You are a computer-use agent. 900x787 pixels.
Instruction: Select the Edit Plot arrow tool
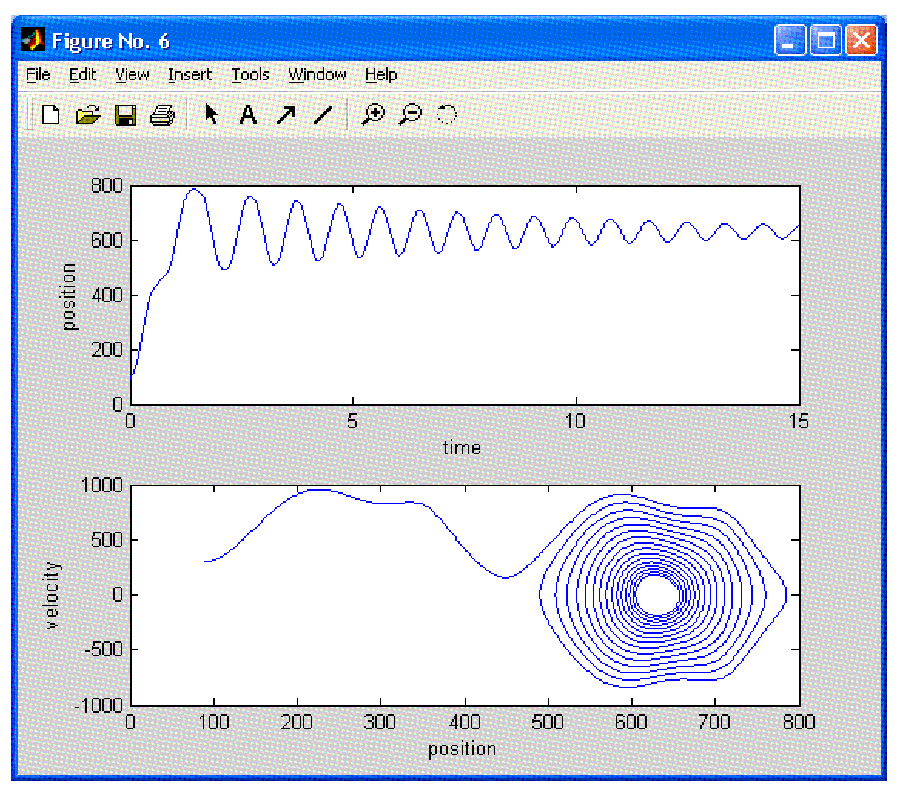click(x=211, y=114)
